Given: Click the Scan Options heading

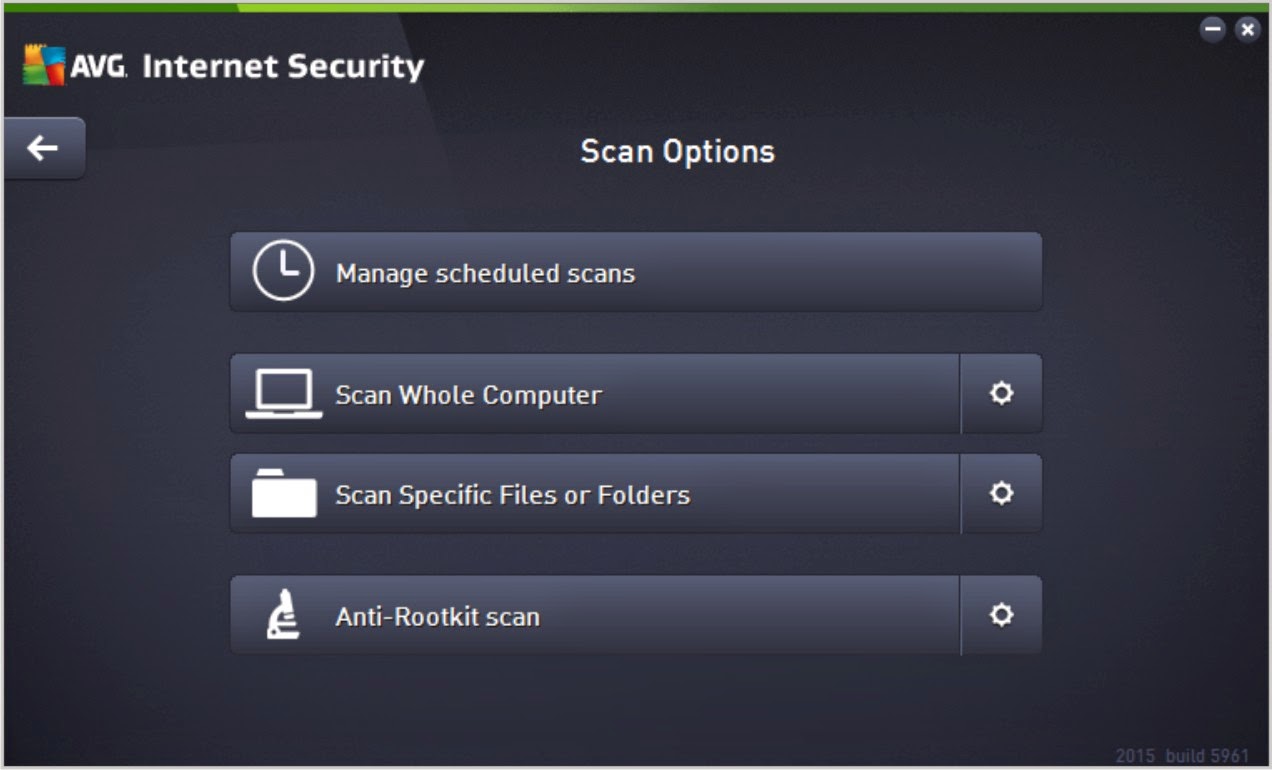Looking at the screenshot, I should 677,151.
